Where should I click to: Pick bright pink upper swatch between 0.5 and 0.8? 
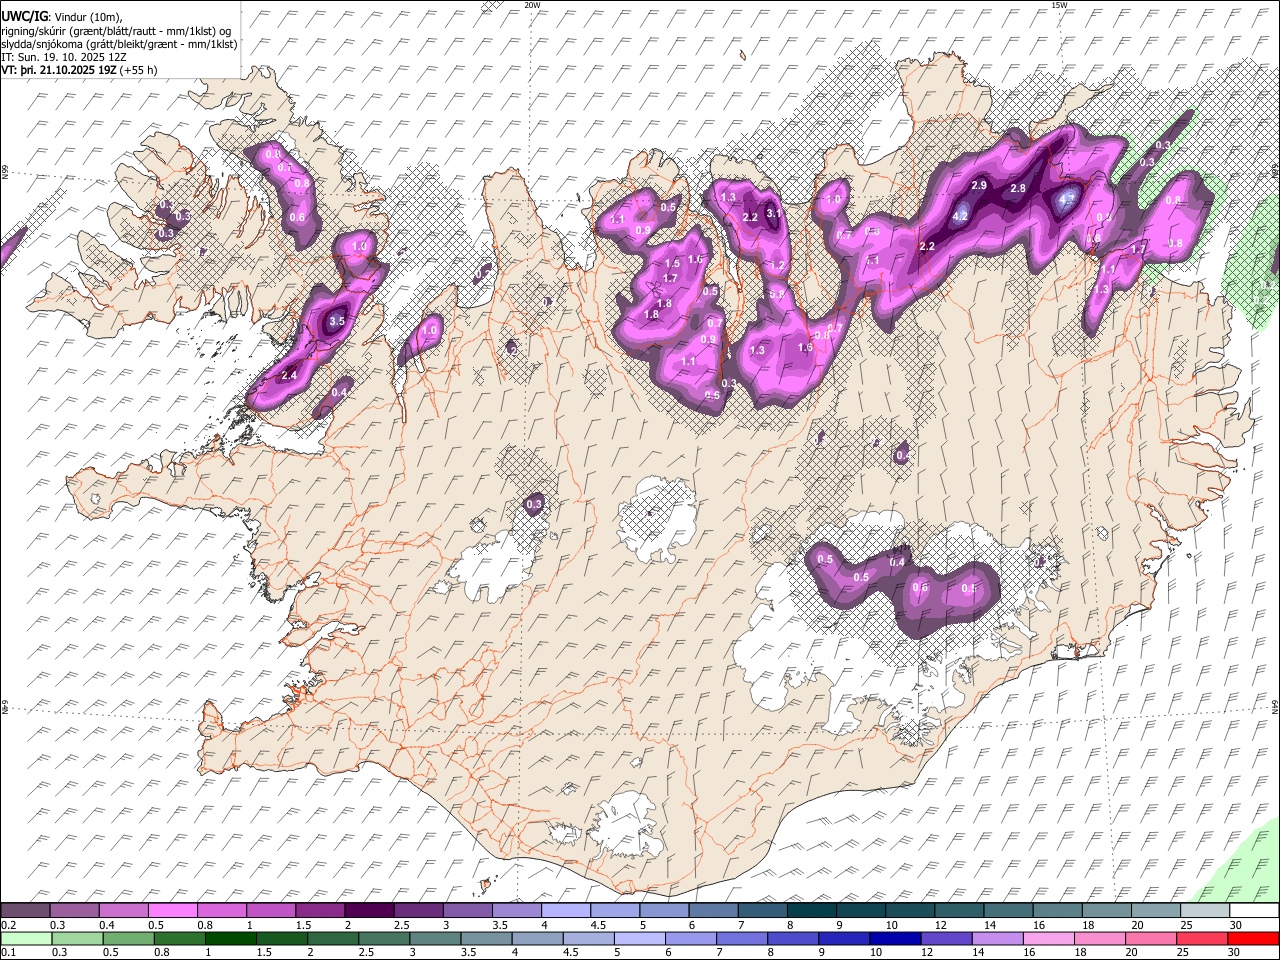click(174, 911)
